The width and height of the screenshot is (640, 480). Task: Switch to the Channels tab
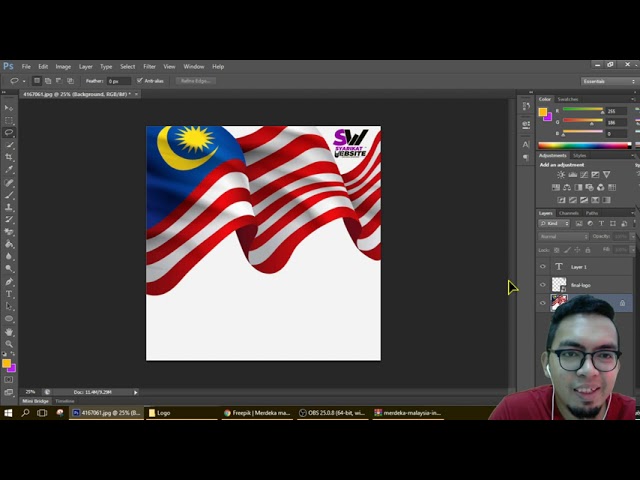(x=569, y=213)
